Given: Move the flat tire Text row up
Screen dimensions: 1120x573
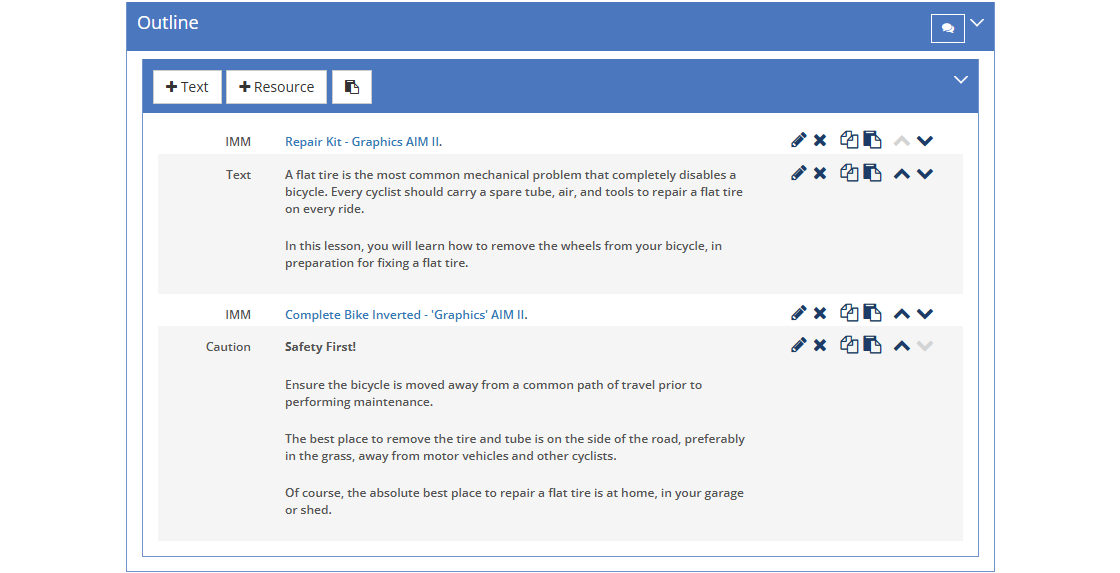Looking at the screenshot, I should pos(902,174).
